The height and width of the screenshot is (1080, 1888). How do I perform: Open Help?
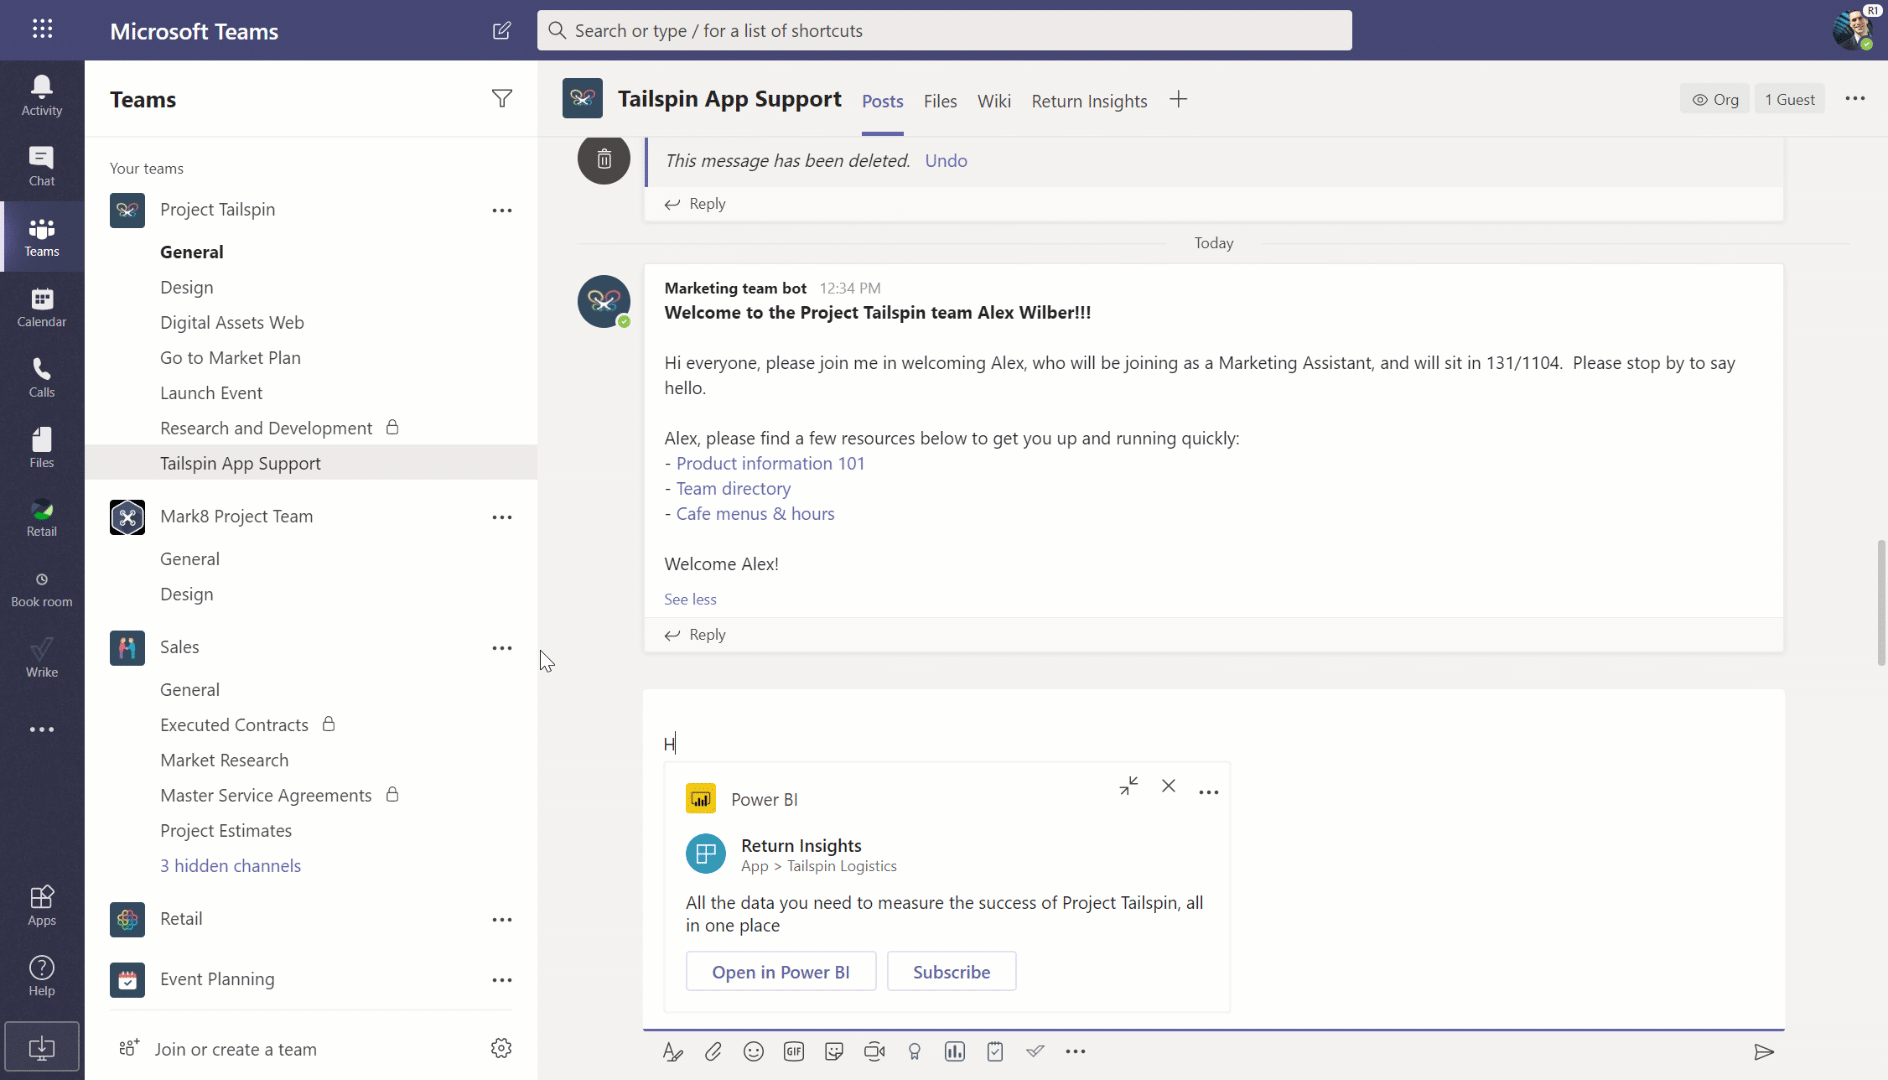point(42,975)
